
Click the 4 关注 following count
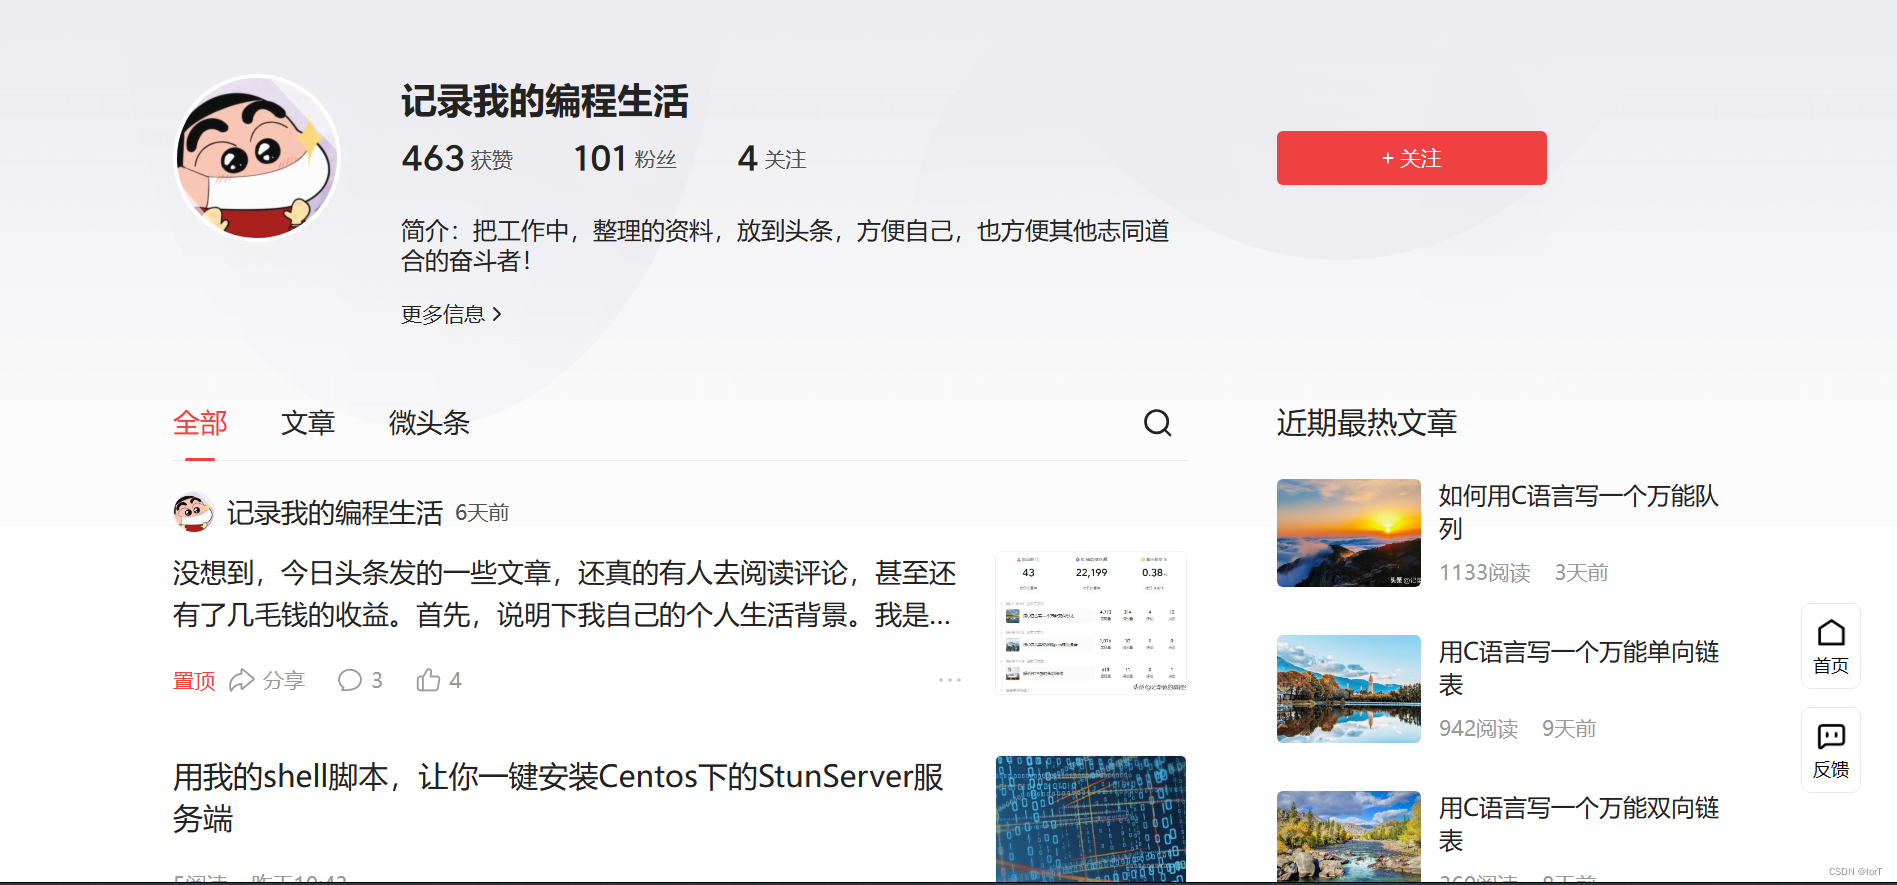pos(772,158)
